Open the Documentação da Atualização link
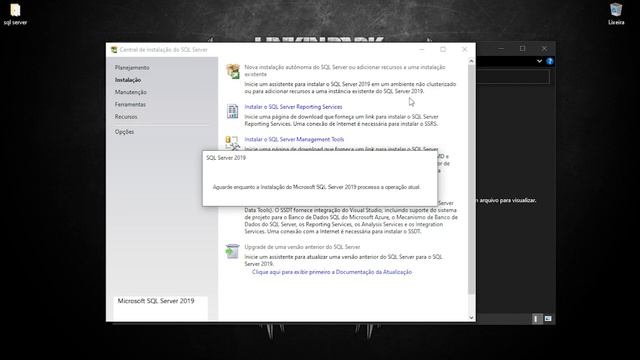The height and width of the screenshot is (360, 640). 331,272
